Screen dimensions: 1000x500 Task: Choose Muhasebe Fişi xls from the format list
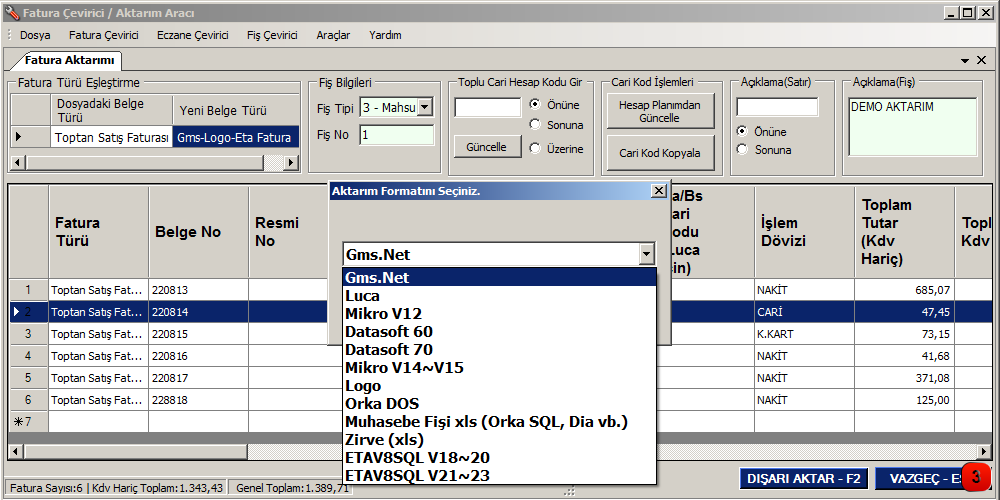499,422
